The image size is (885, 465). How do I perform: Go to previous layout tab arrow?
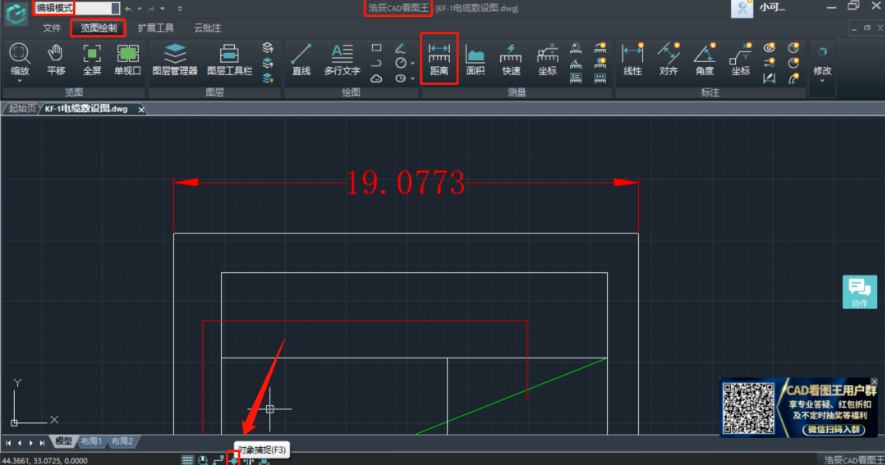(20, 442)
